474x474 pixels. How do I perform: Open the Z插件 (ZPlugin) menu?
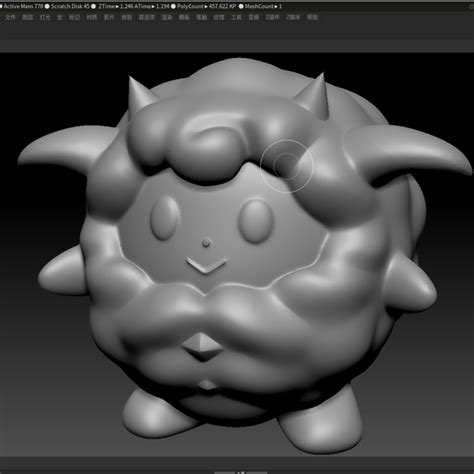pos(272,17)
